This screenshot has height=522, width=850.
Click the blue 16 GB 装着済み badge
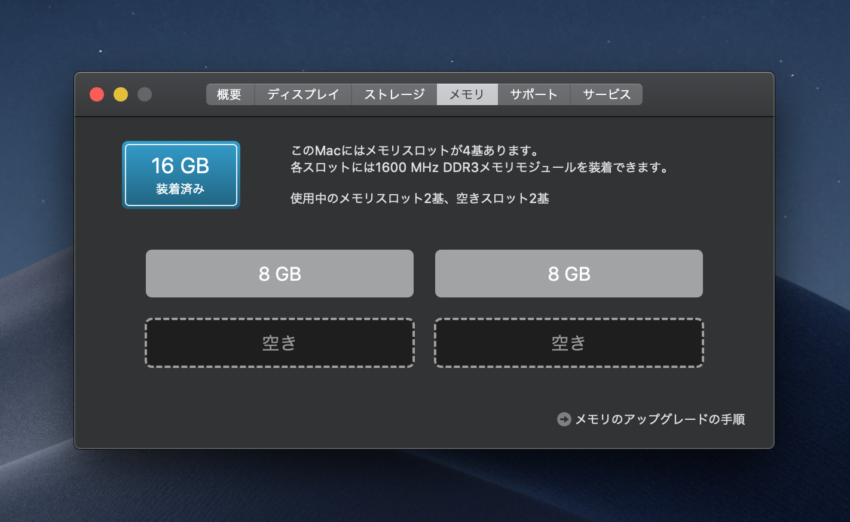click(x=181, y=174)
